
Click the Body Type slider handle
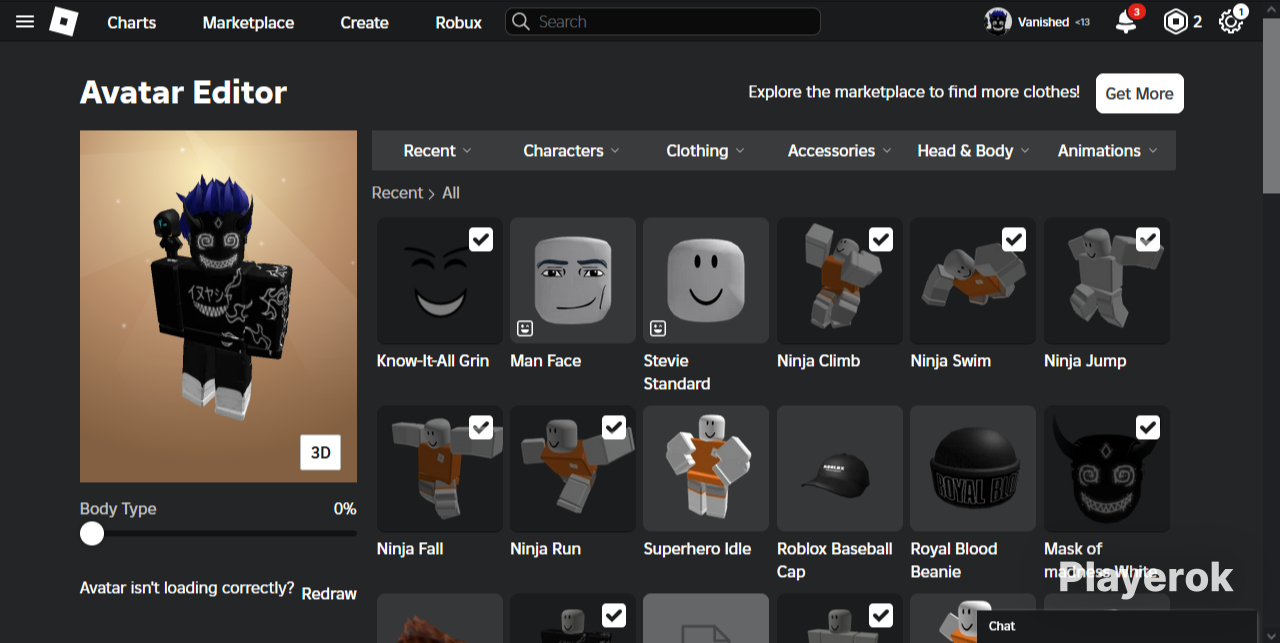coord(92,533)
